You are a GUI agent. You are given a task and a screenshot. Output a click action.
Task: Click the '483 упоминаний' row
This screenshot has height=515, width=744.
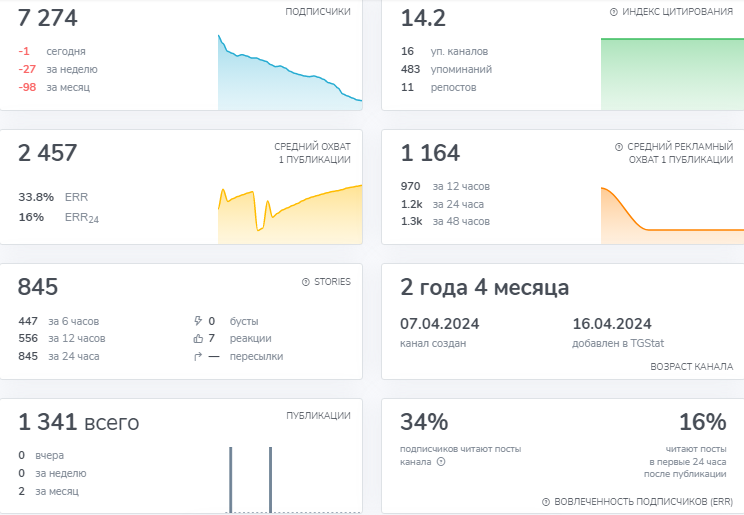tap(446, 69)
